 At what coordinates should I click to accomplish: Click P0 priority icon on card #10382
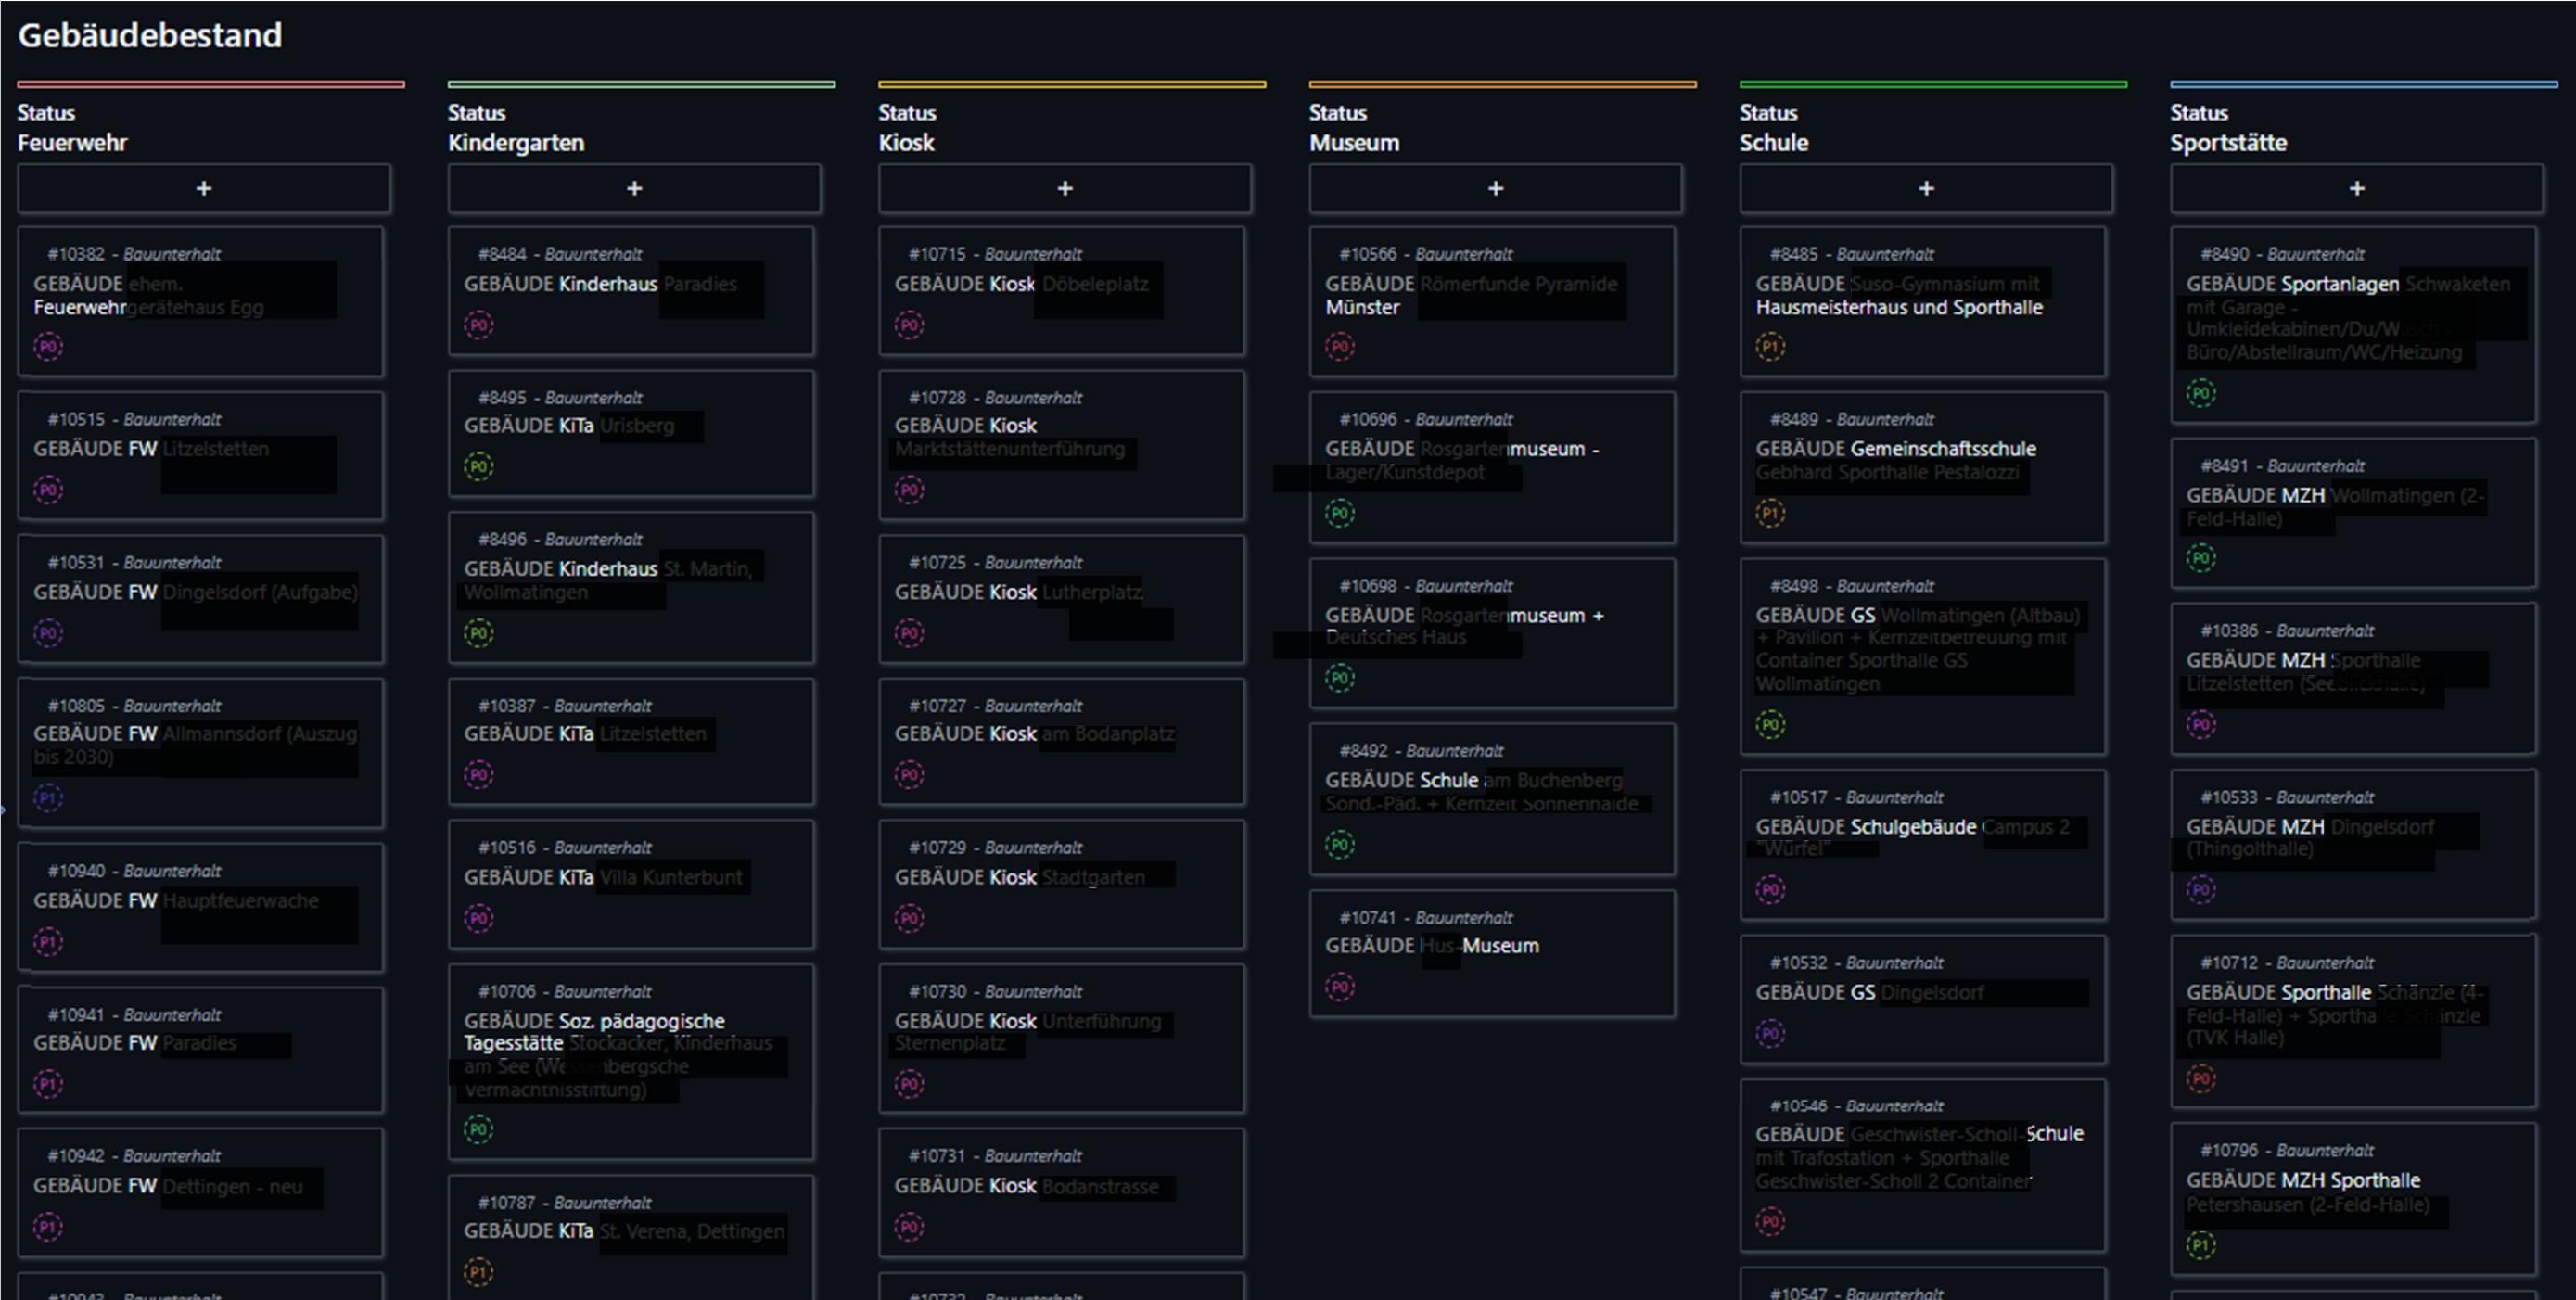point(48,347)
